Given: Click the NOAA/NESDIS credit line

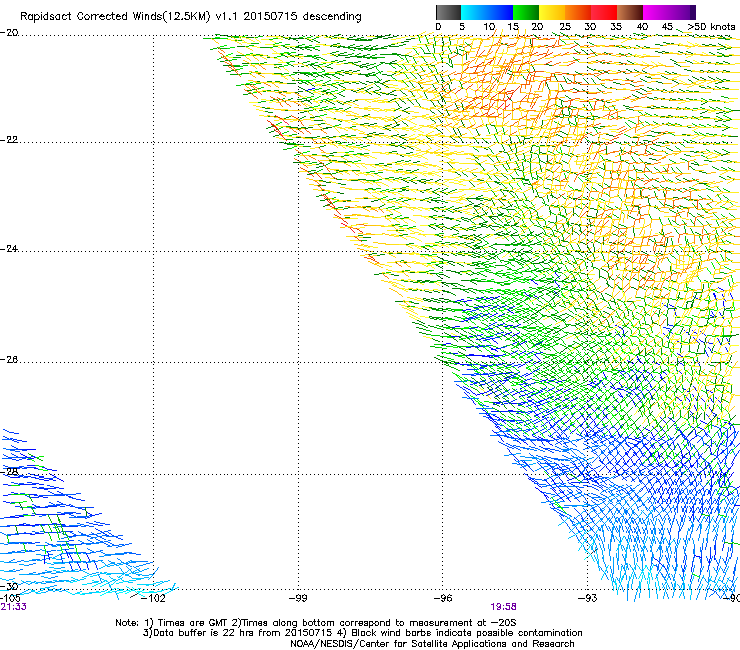Looking at the screenshot, I should 432,644.
